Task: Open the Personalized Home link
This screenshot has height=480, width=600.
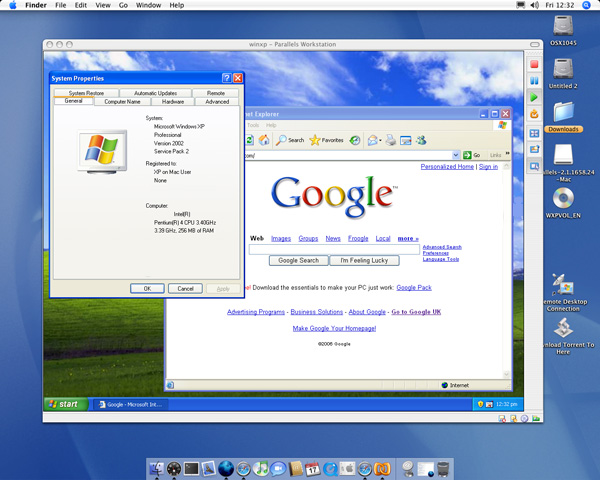Action: click(x=447, y=167)
